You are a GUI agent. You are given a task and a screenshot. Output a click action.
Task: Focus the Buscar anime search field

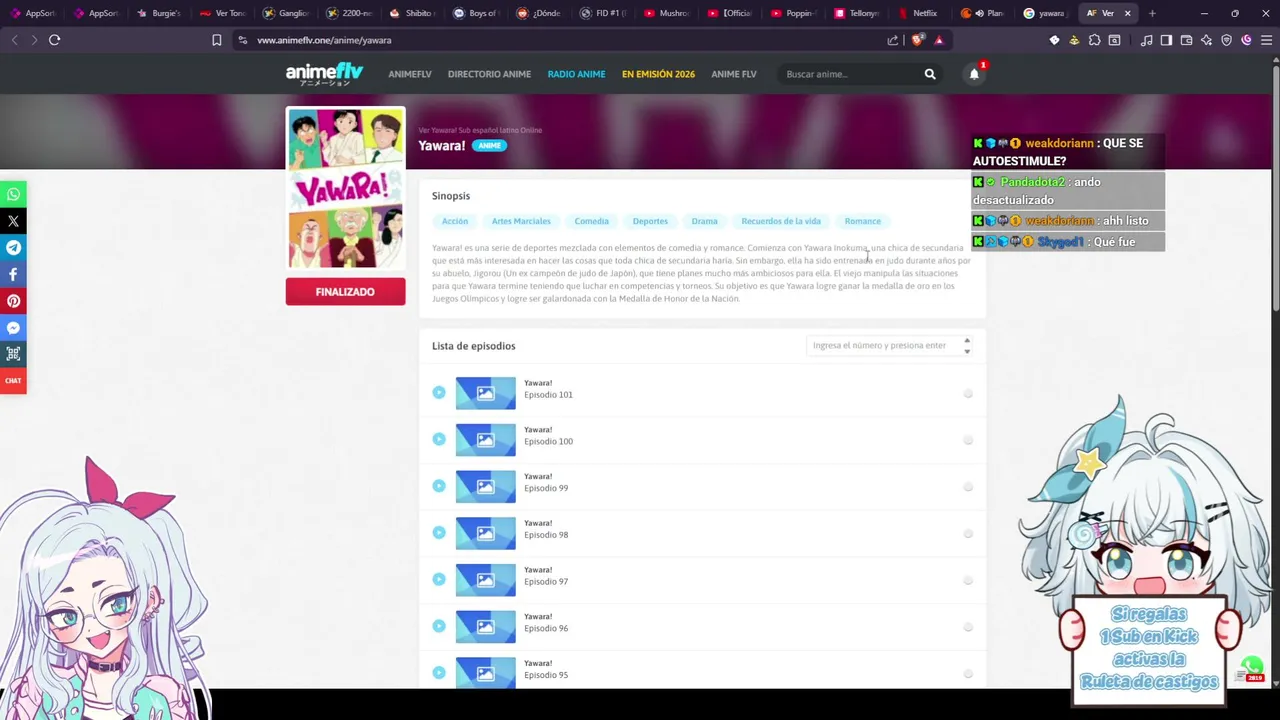coord(850,74)
